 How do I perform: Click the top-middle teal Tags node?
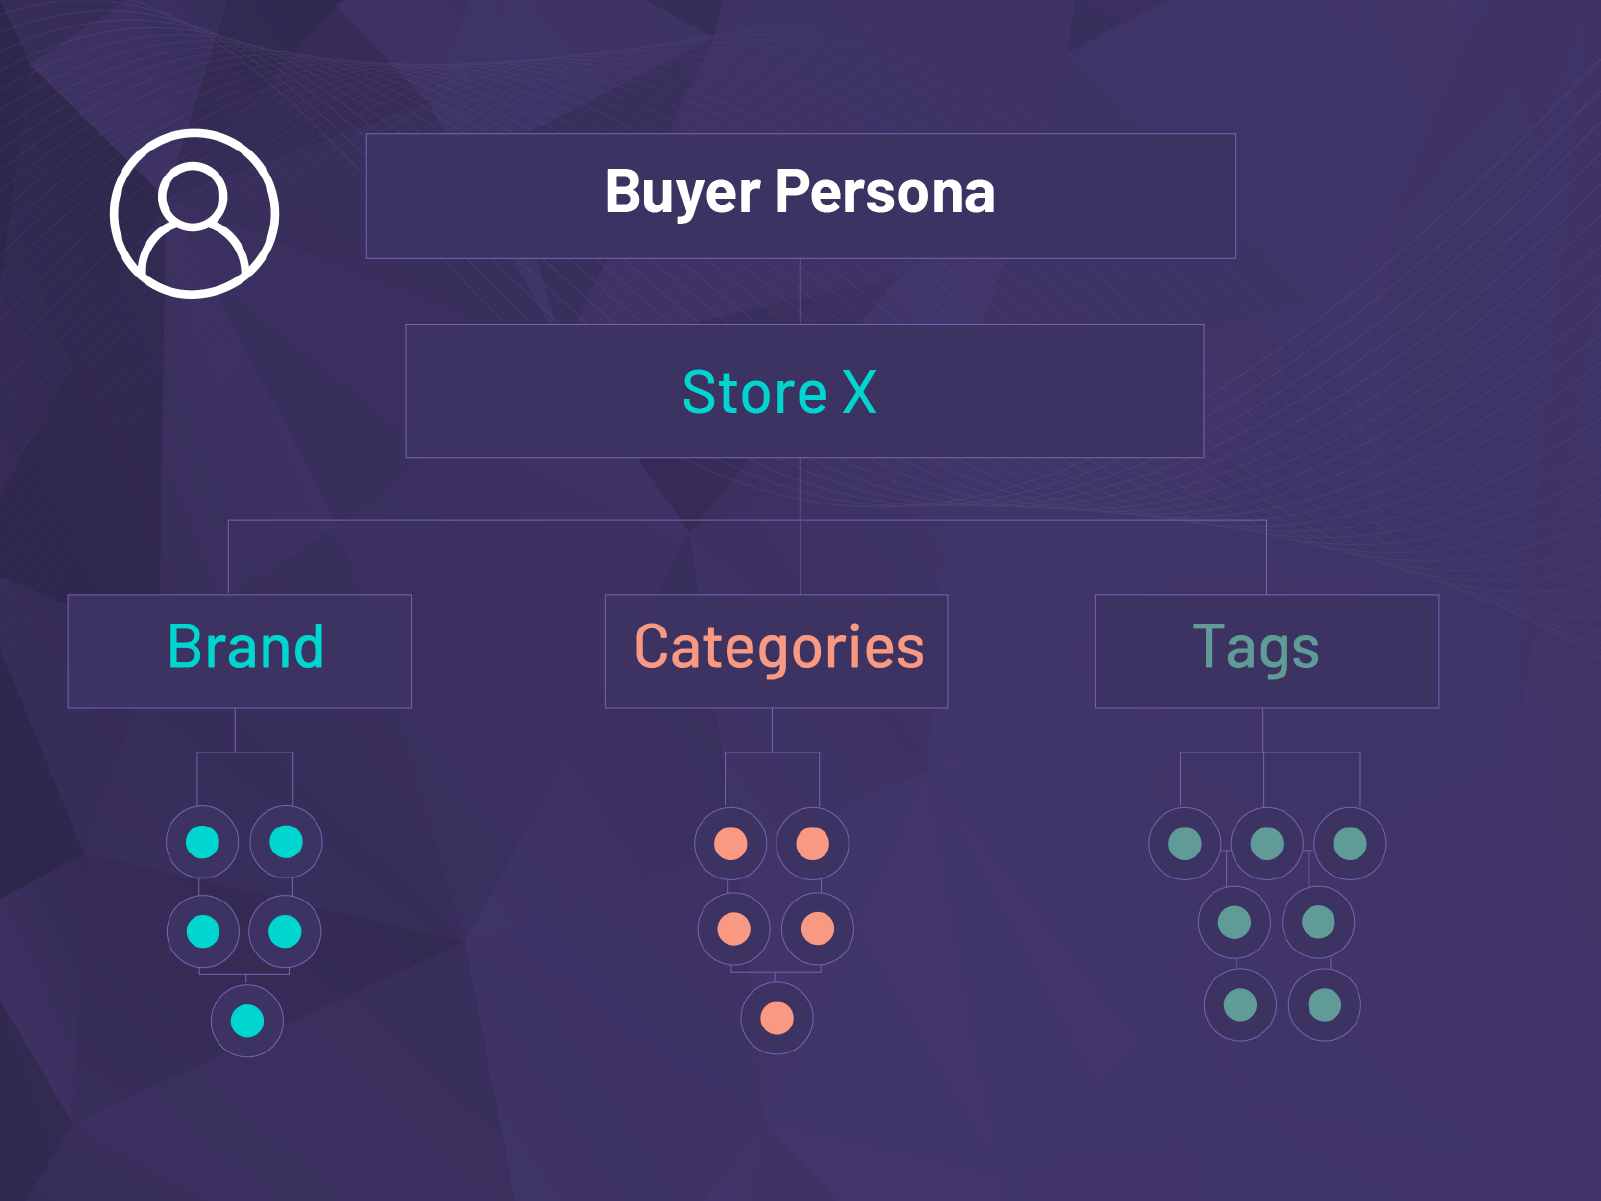(1267, 843)
